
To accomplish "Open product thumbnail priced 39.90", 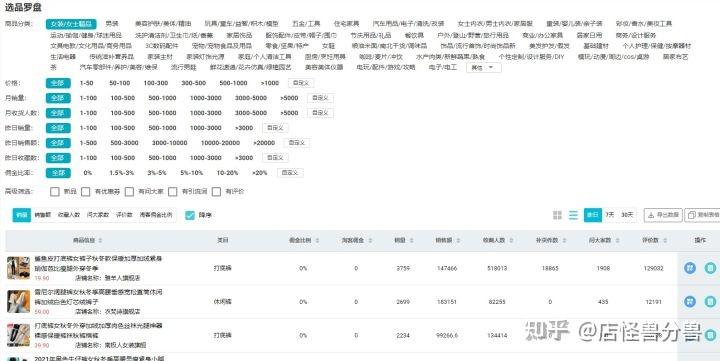I will 18,335.
